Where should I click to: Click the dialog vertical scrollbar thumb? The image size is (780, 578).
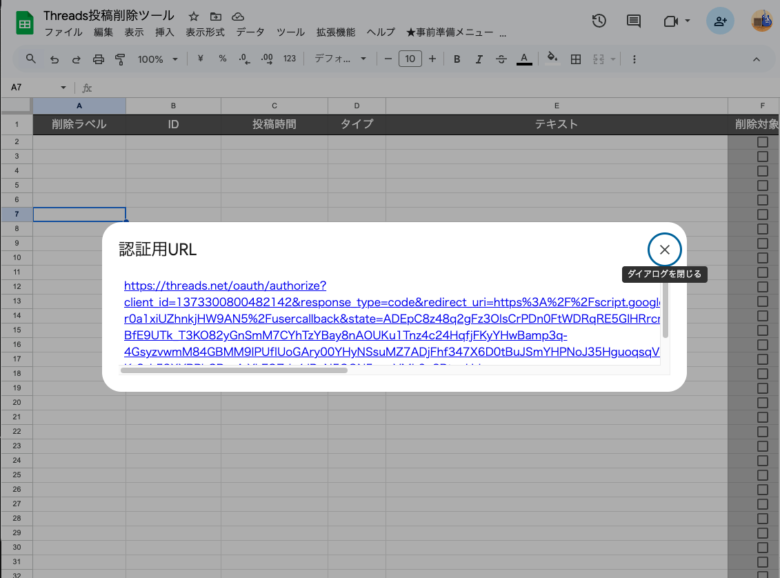pyautogui.click(x=665, y=310)
